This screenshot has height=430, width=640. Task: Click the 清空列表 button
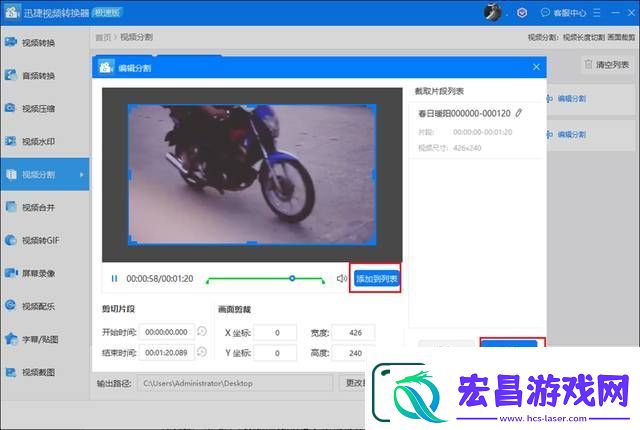(x=607, y=64)
